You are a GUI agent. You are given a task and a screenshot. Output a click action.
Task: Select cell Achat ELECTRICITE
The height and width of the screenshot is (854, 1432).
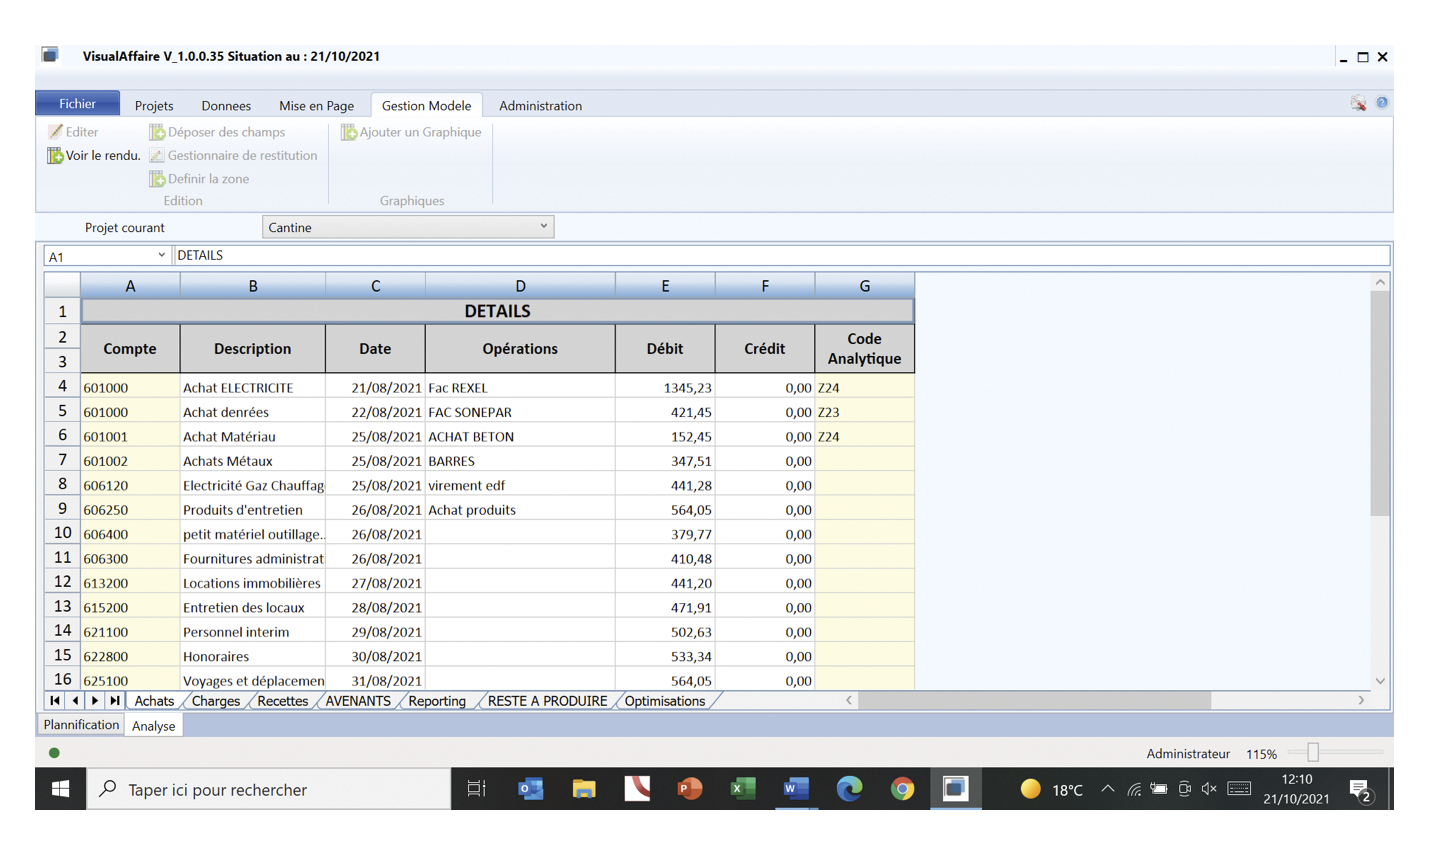tap(252, 387)
